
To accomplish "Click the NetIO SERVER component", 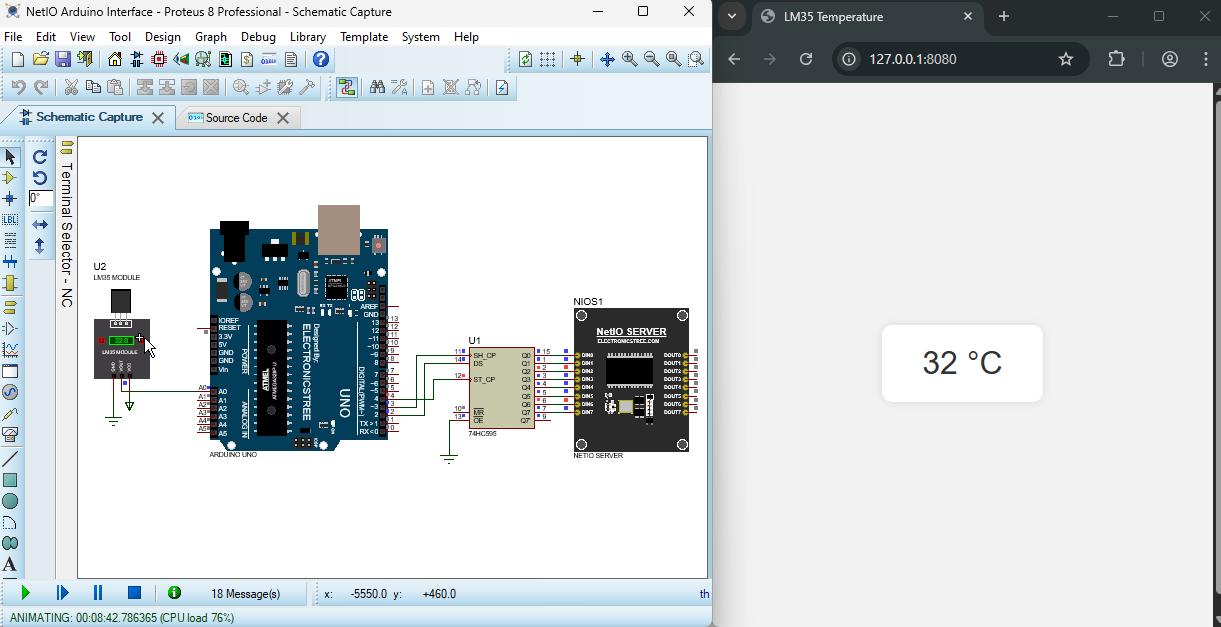I will pos(631,380).
